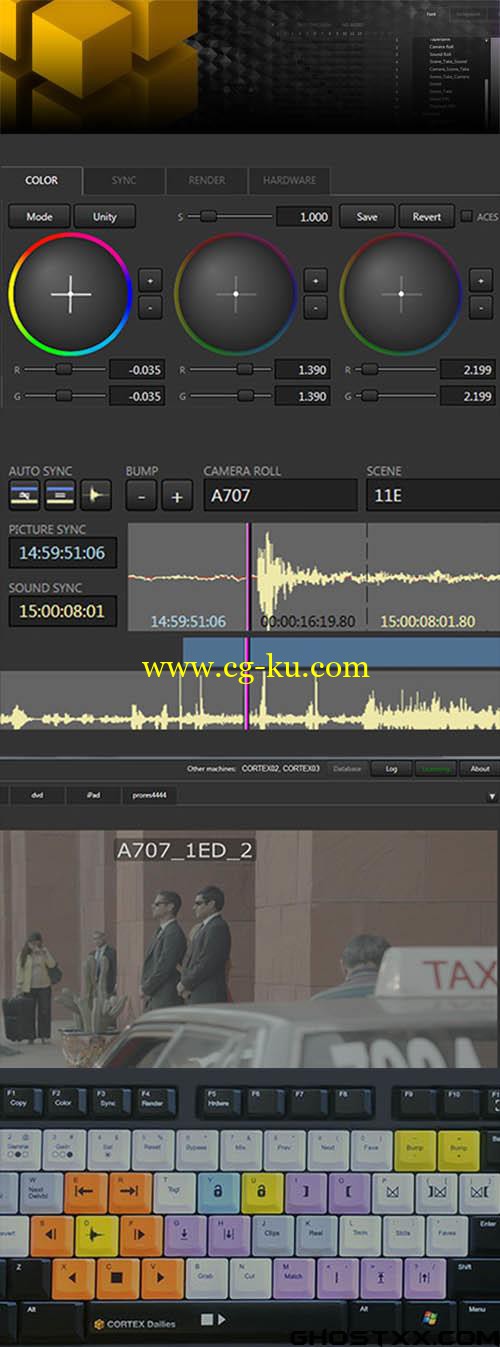The height and width of the screenshot is (1347, 500).
Task: Click the plus button beside the third color wheel
Action: [x=481, y=279]
